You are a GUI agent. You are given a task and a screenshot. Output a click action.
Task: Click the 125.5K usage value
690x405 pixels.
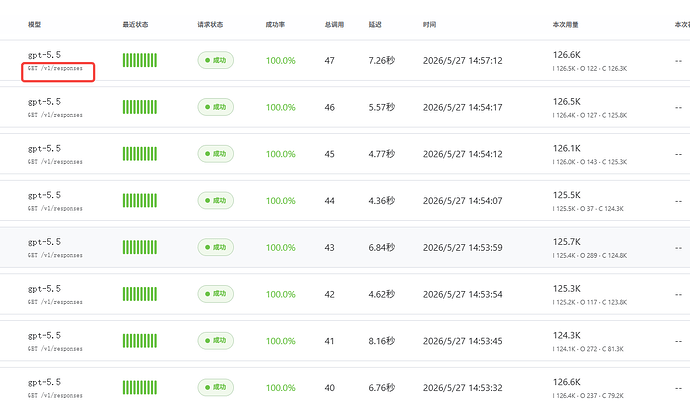[567, 195]
